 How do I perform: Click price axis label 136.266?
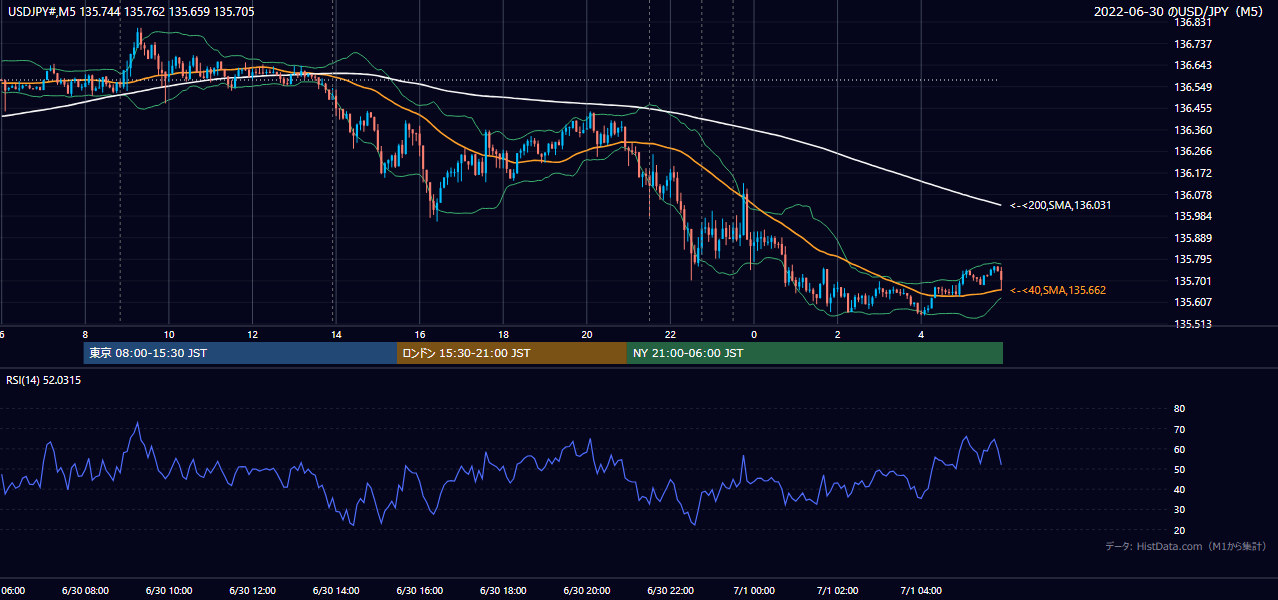(x=1192, y=152)
